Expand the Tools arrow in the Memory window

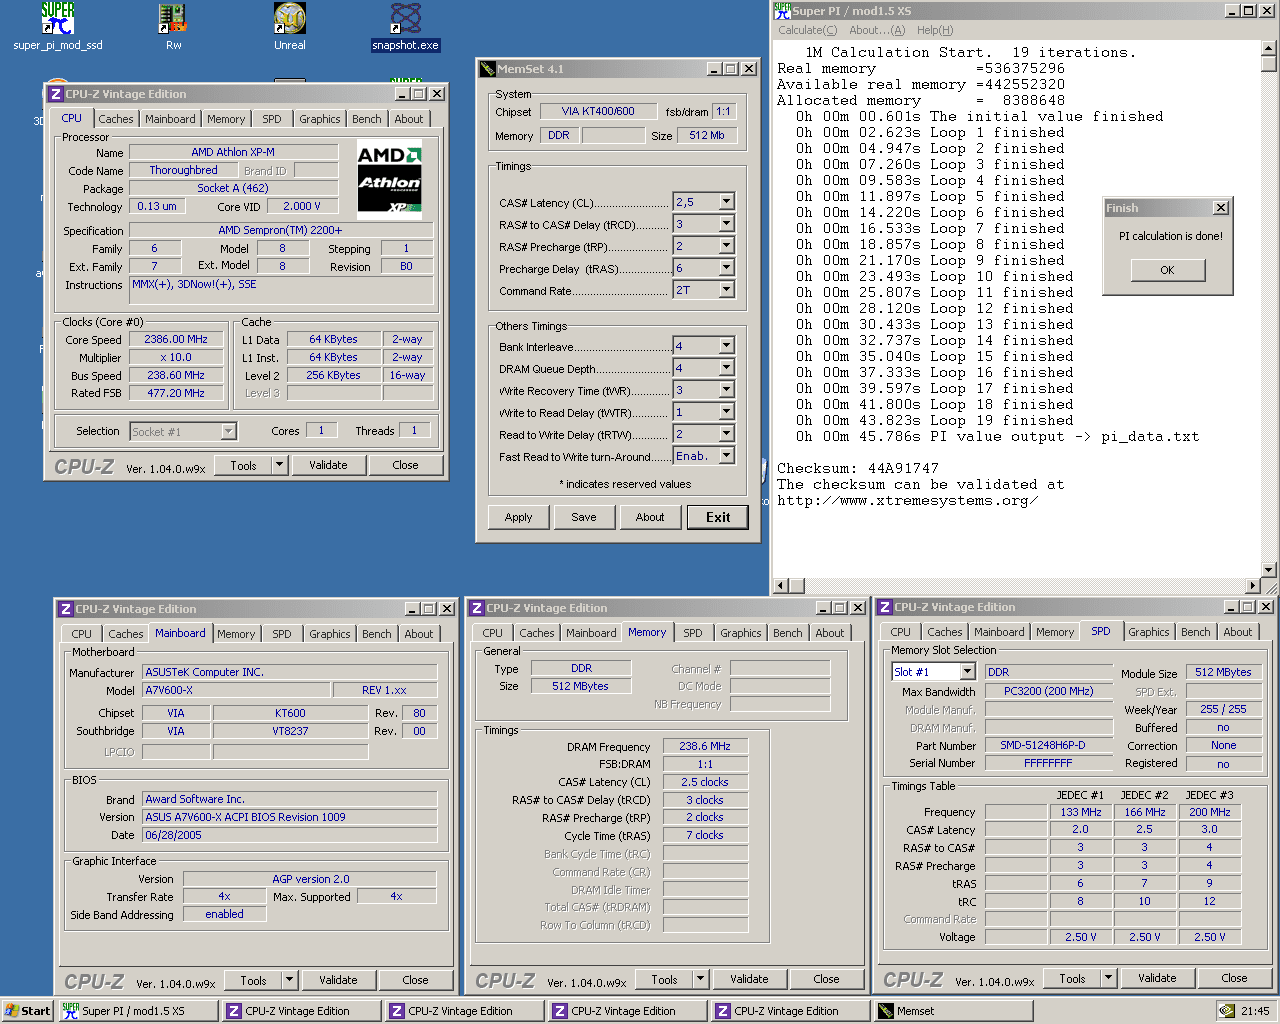701,979
